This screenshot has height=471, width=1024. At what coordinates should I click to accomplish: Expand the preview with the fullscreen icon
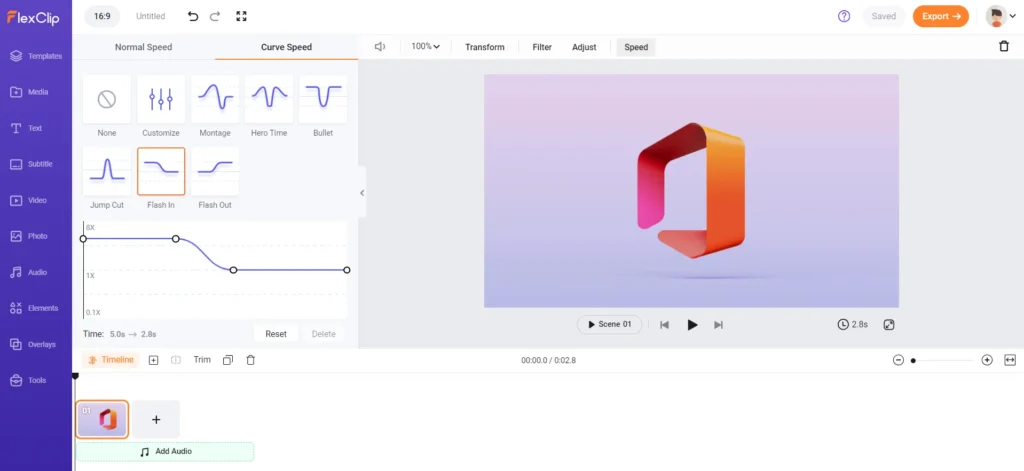pyautogui.click(x=889, y=325)
